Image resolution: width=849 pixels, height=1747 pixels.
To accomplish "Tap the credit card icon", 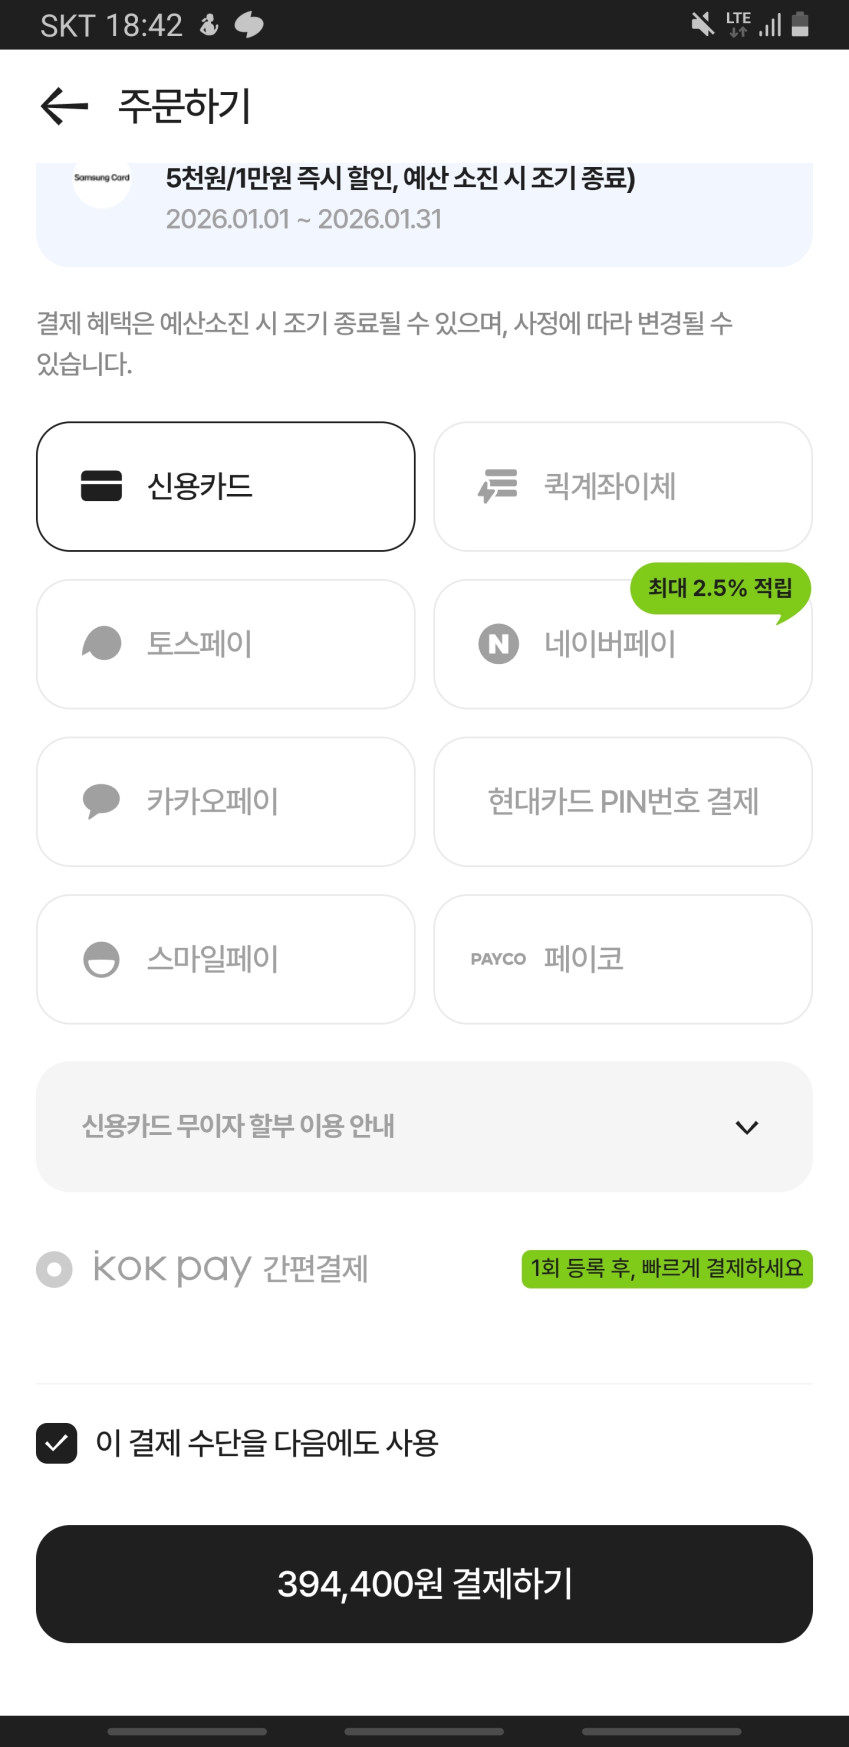I will click(101, 486).
